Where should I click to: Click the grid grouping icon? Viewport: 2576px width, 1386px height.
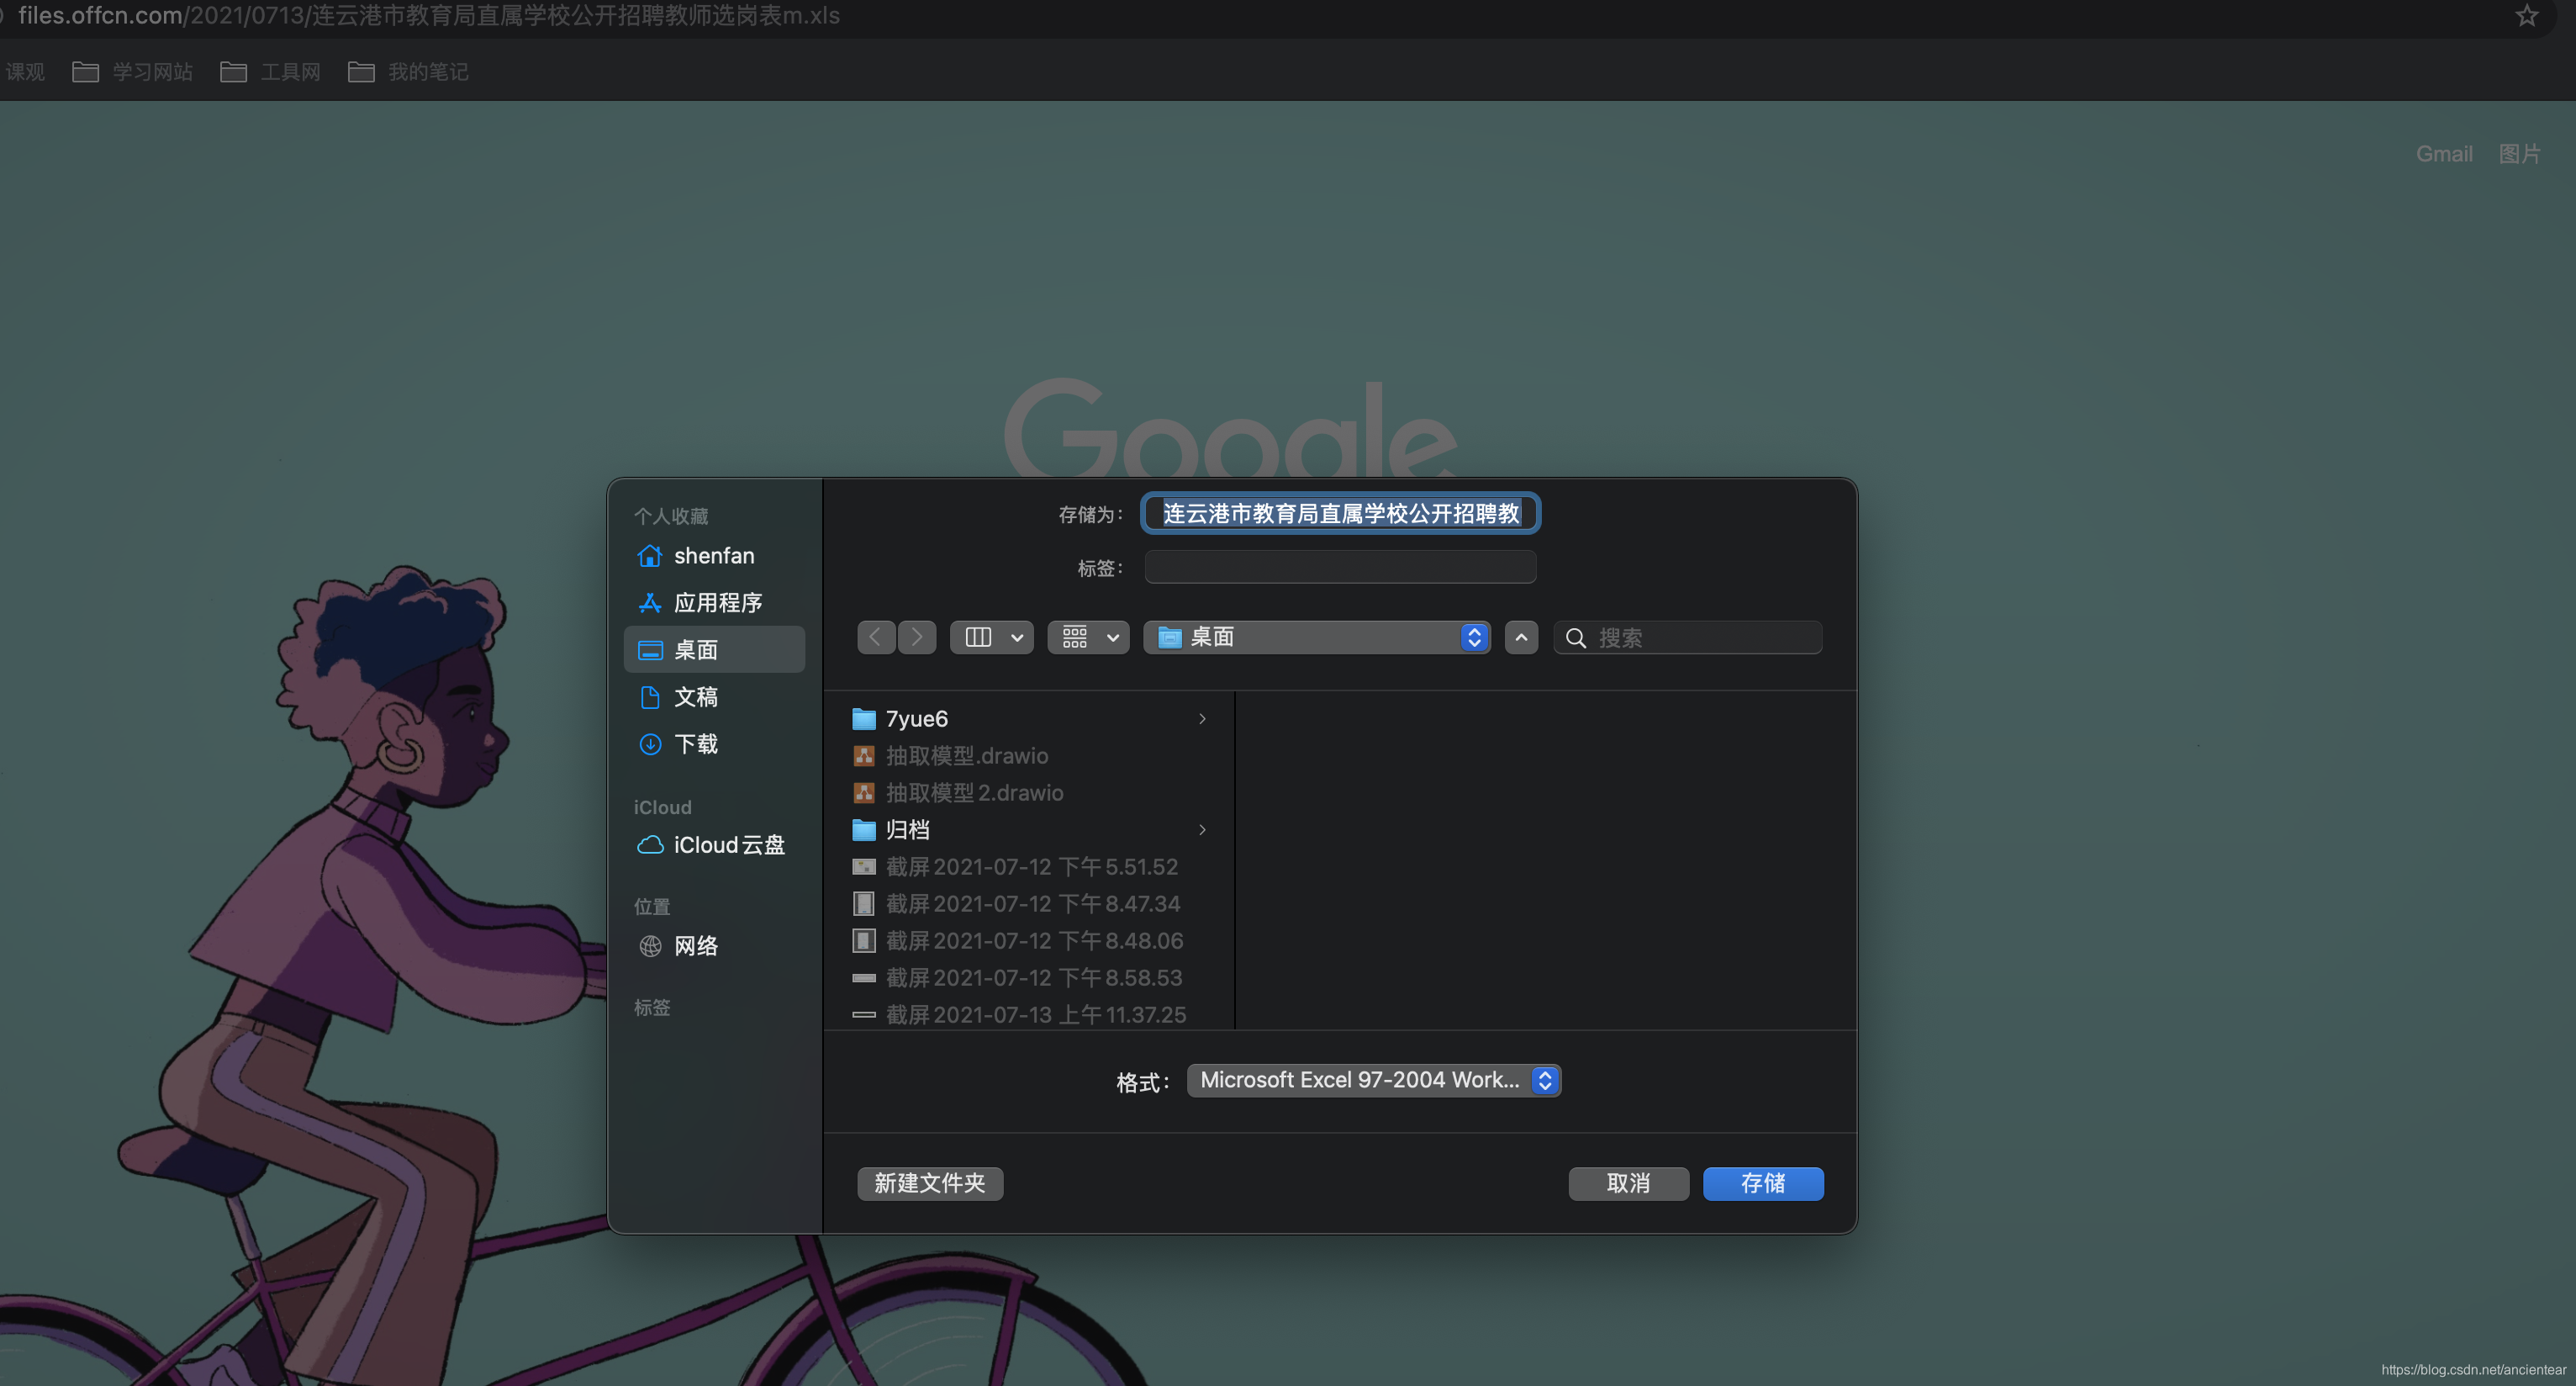pos(1075,637)
